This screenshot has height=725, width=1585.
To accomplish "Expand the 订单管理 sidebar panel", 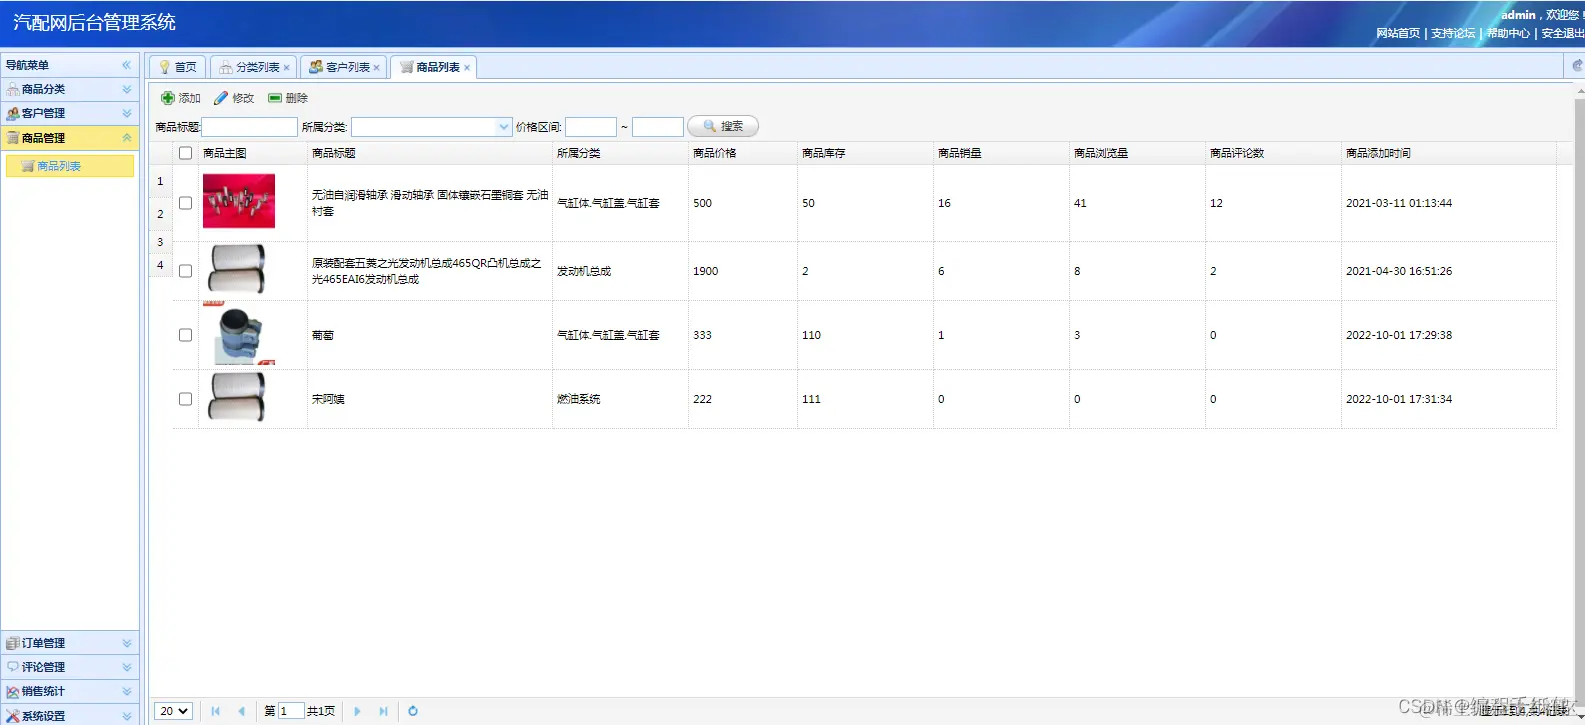I will click(127, 643).
